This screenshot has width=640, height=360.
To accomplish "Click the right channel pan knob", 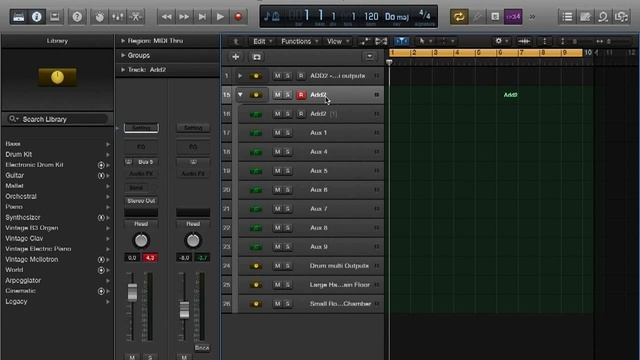I will click(x=193, y=241).
